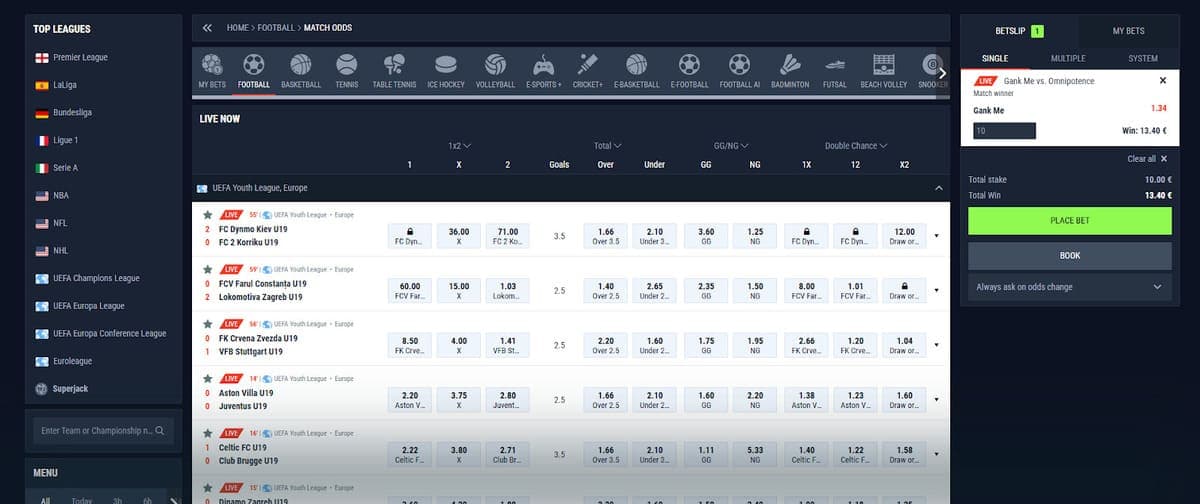Select odds 36.00 draw for Dynmo Kiev match
The image size is (1200, 504).
459,236
